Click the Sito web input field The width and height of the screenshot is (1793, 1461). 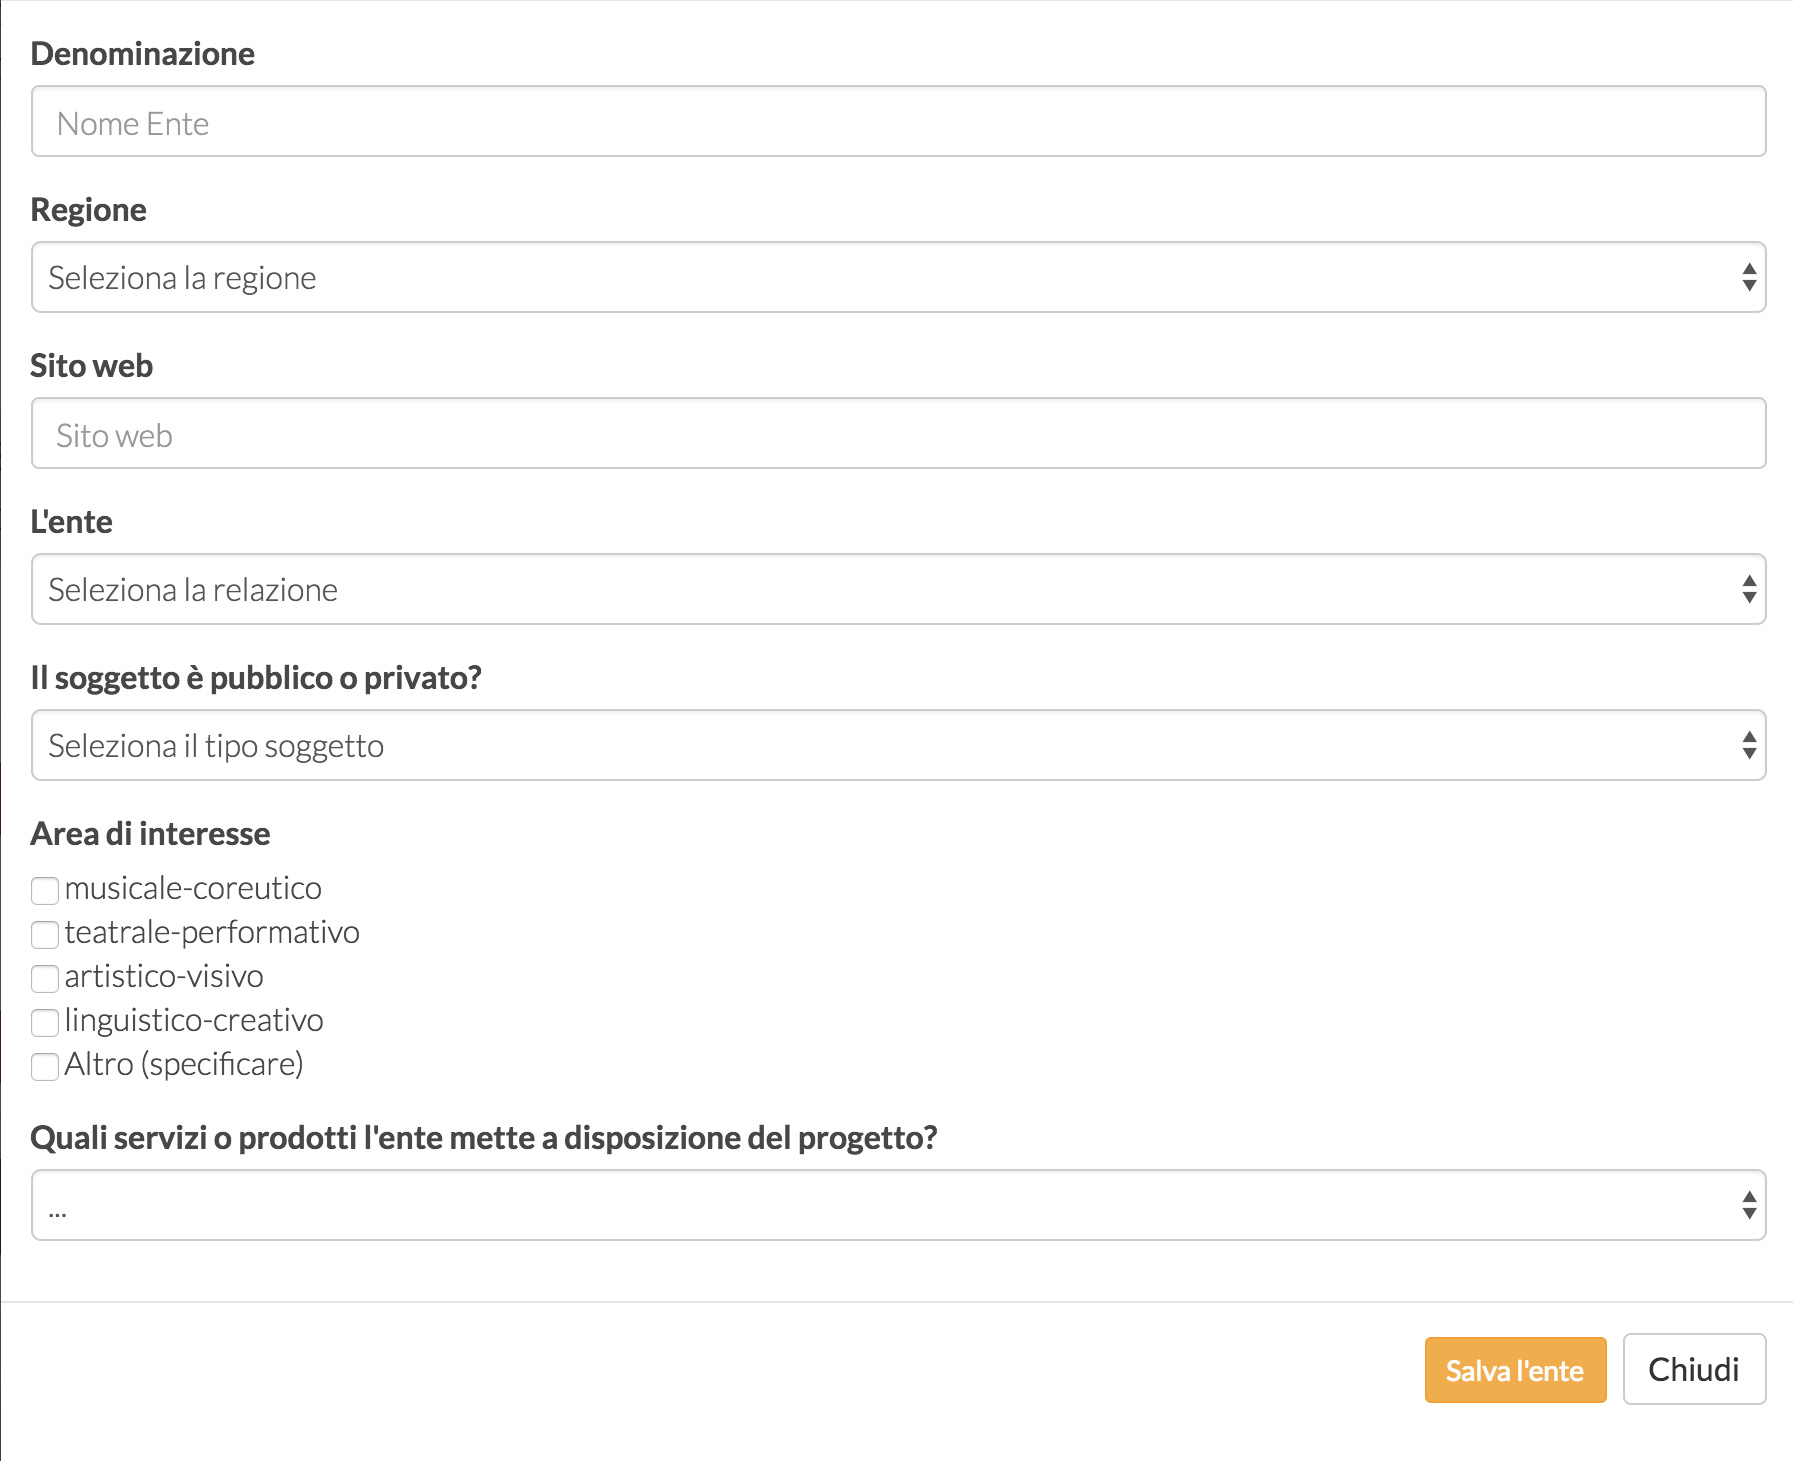click(x=898, y=434)
